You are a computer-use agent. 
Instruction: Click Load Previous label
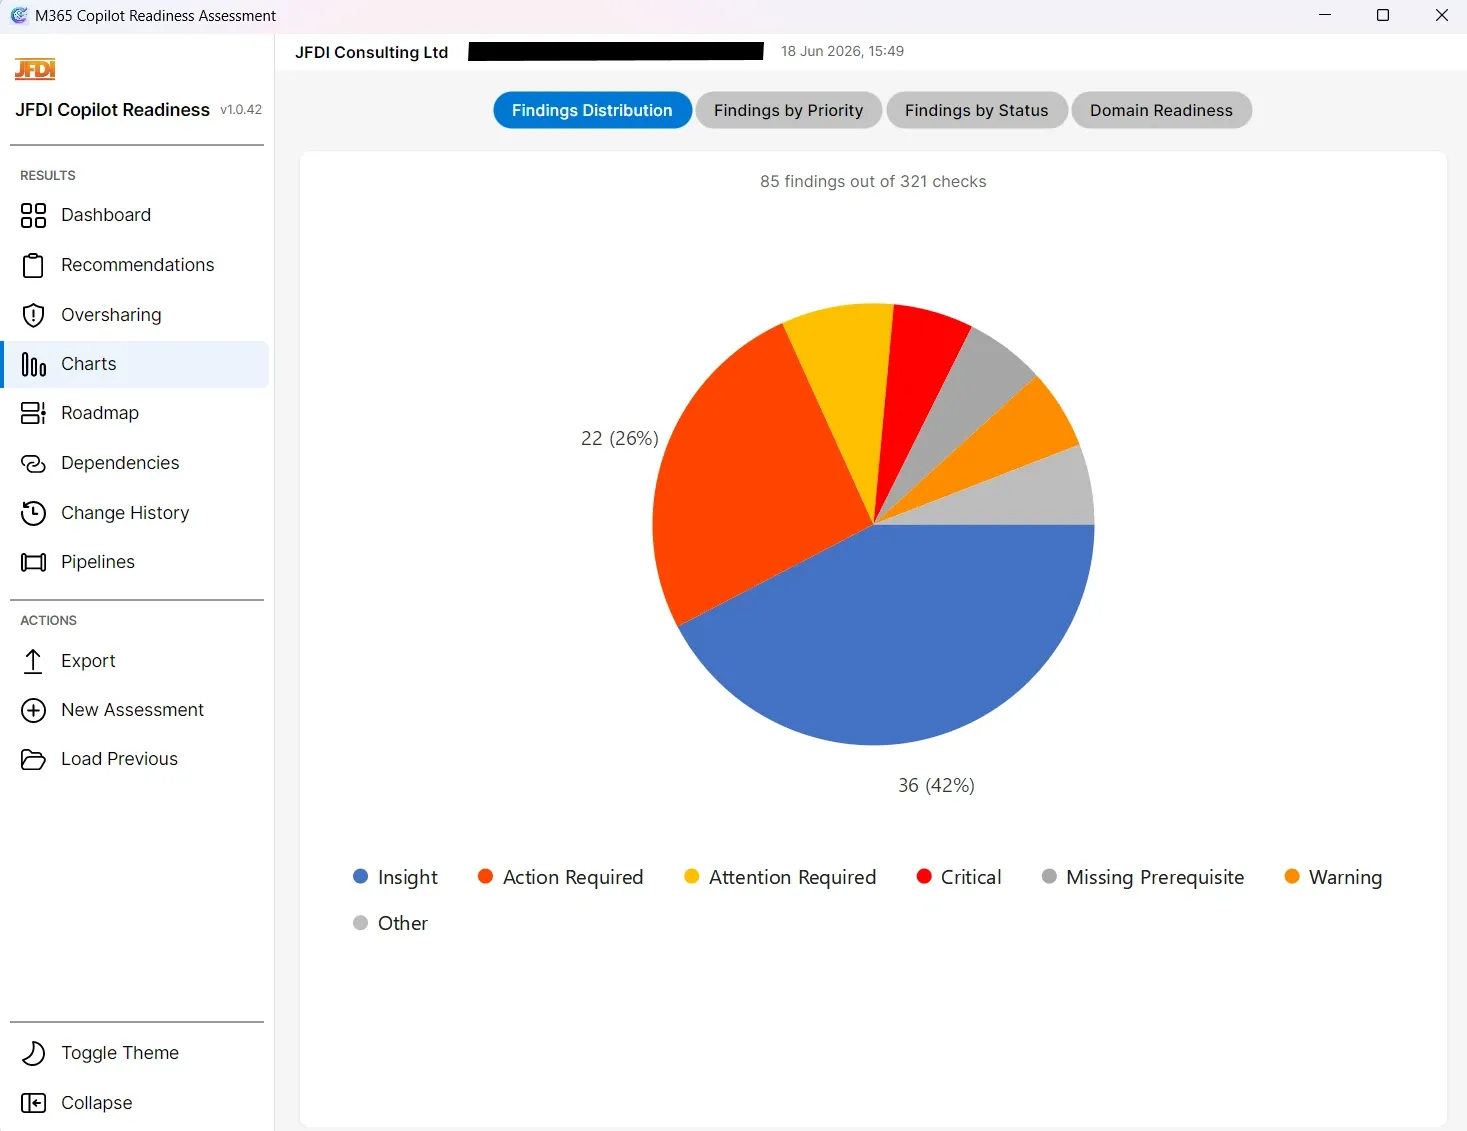[119, 759]
